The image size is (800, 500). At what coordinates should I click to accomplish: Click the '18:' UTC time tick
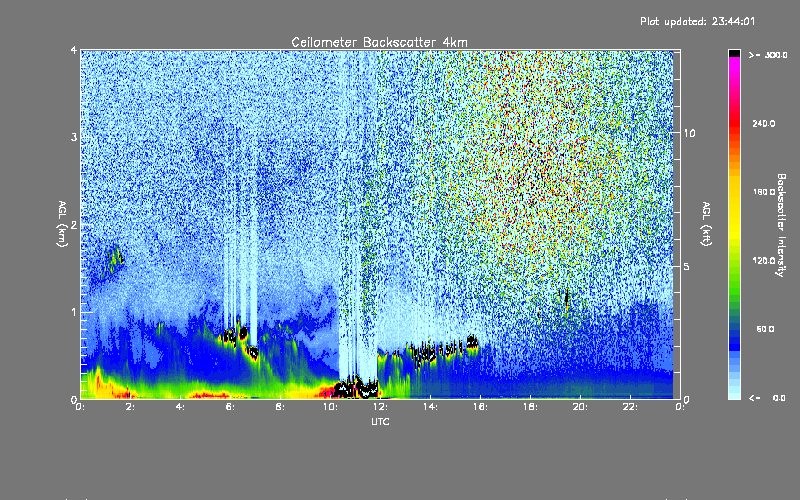point(530,407)
